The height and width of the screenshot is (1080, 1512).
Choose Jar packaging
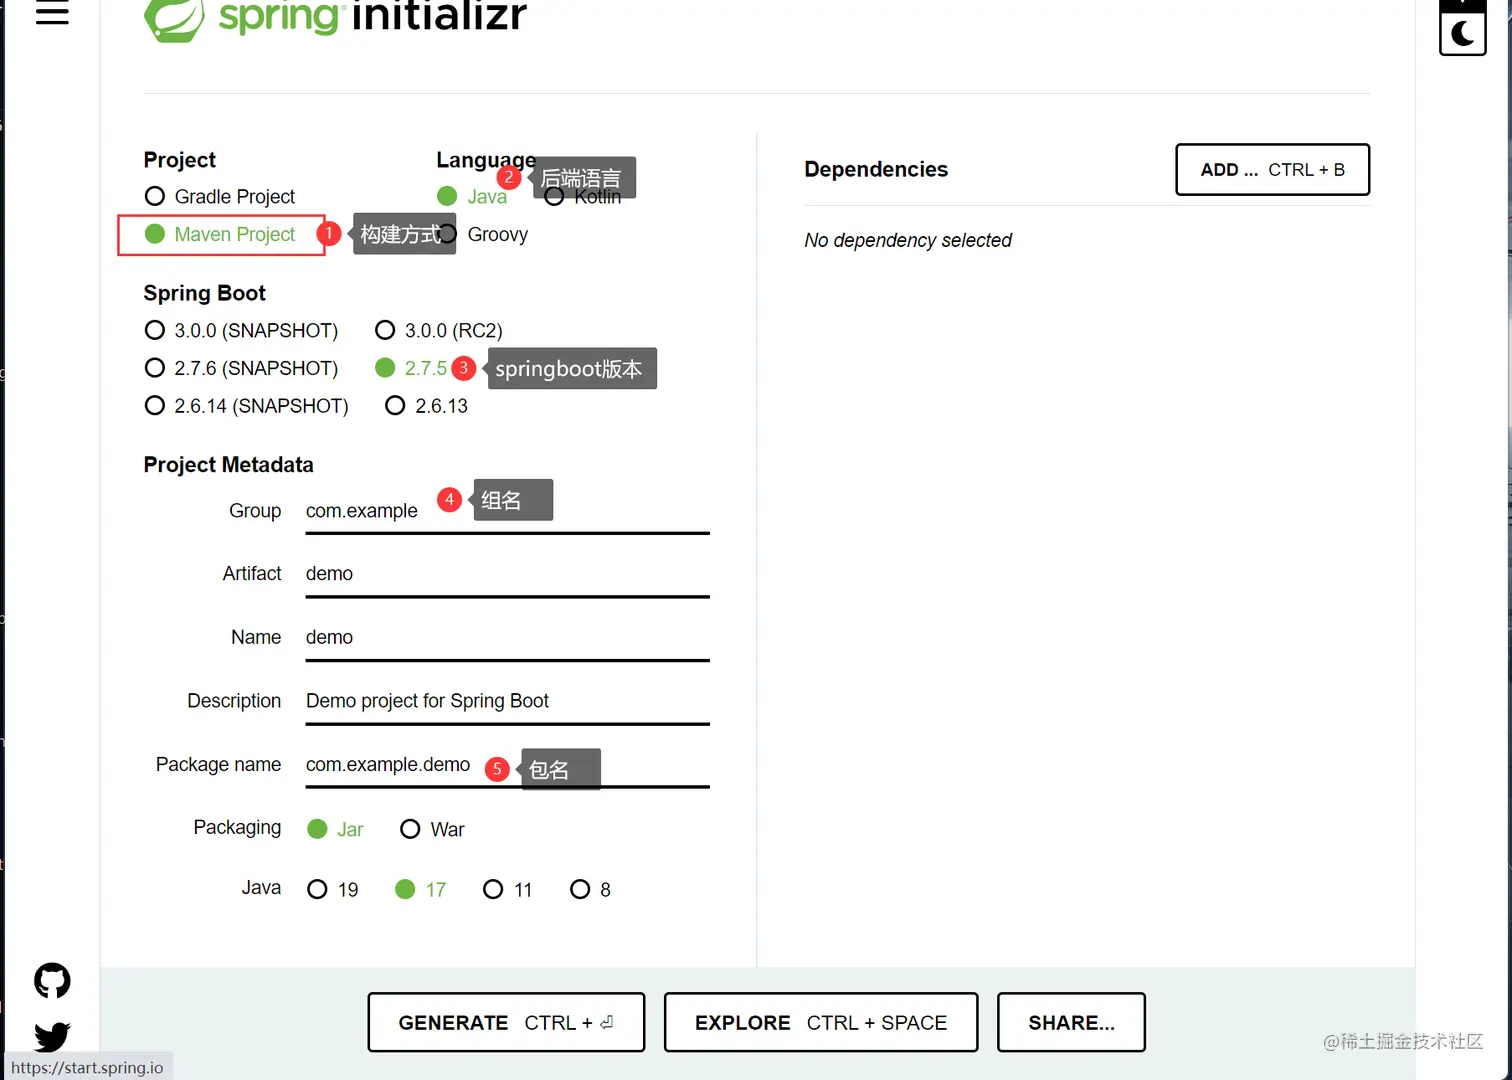(336, 829)
